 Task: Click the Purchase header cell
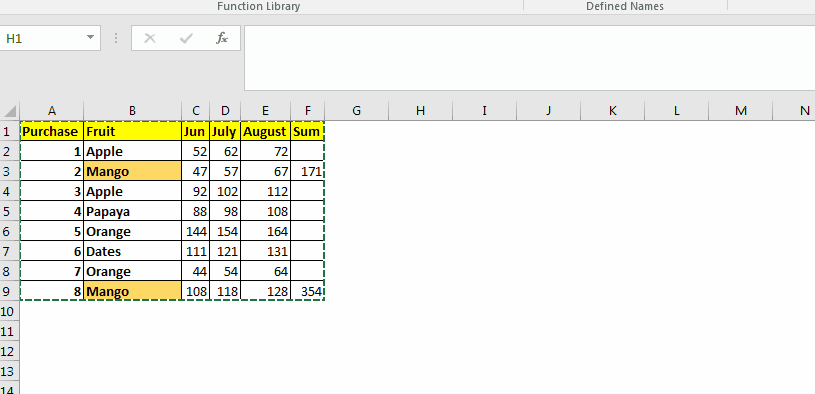(51, 132)
